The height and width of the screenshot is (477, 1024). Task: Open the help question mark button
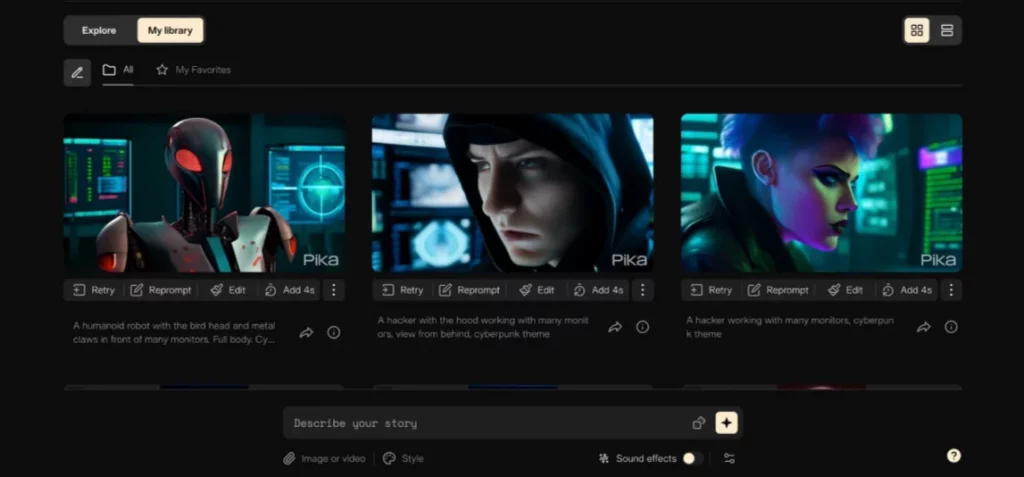coord(953,455)
